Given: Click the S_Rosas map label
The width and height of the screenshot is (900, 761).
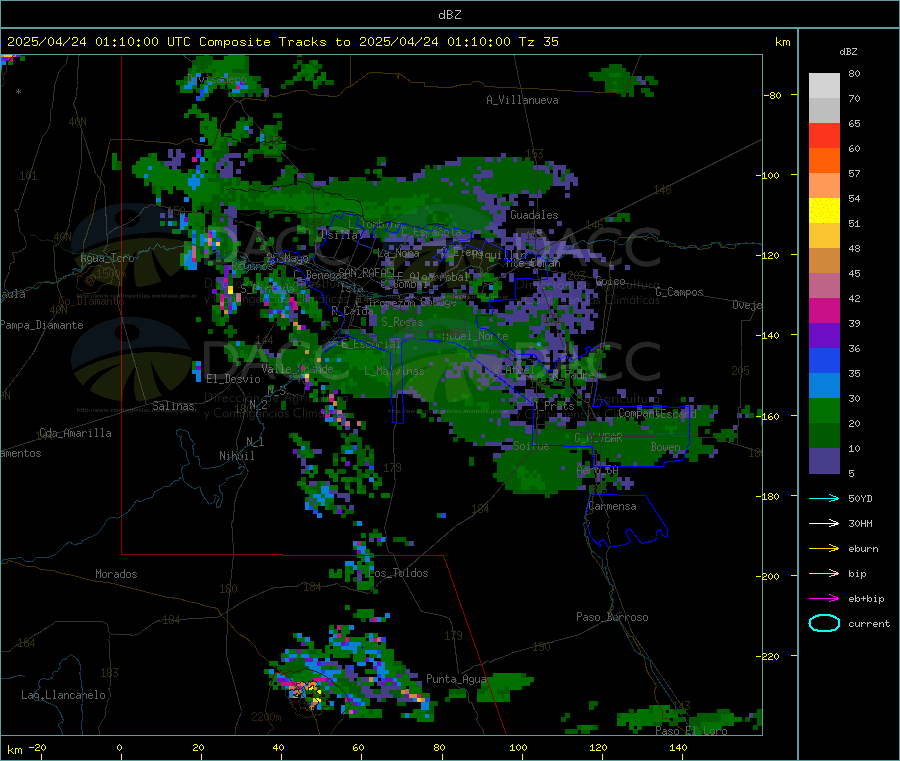Looking at the screenshot, I should (402, 322).
